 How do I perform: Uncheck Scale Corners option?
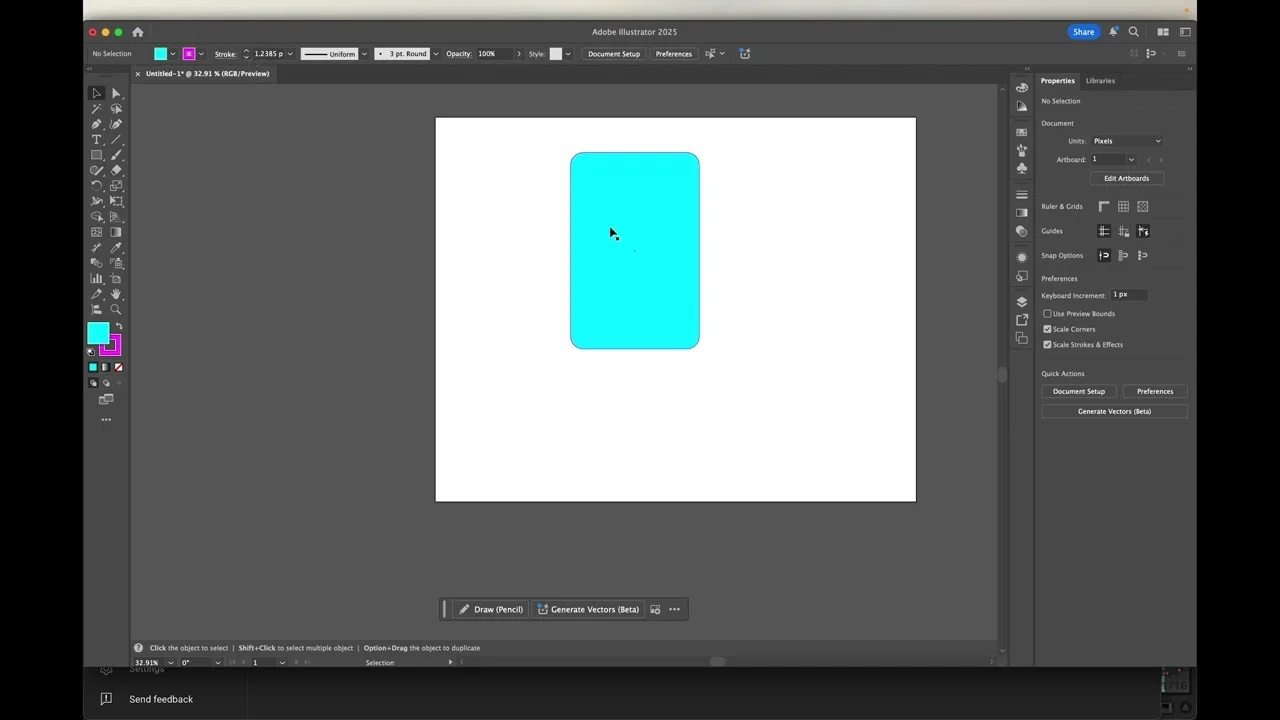(1047, 329)
